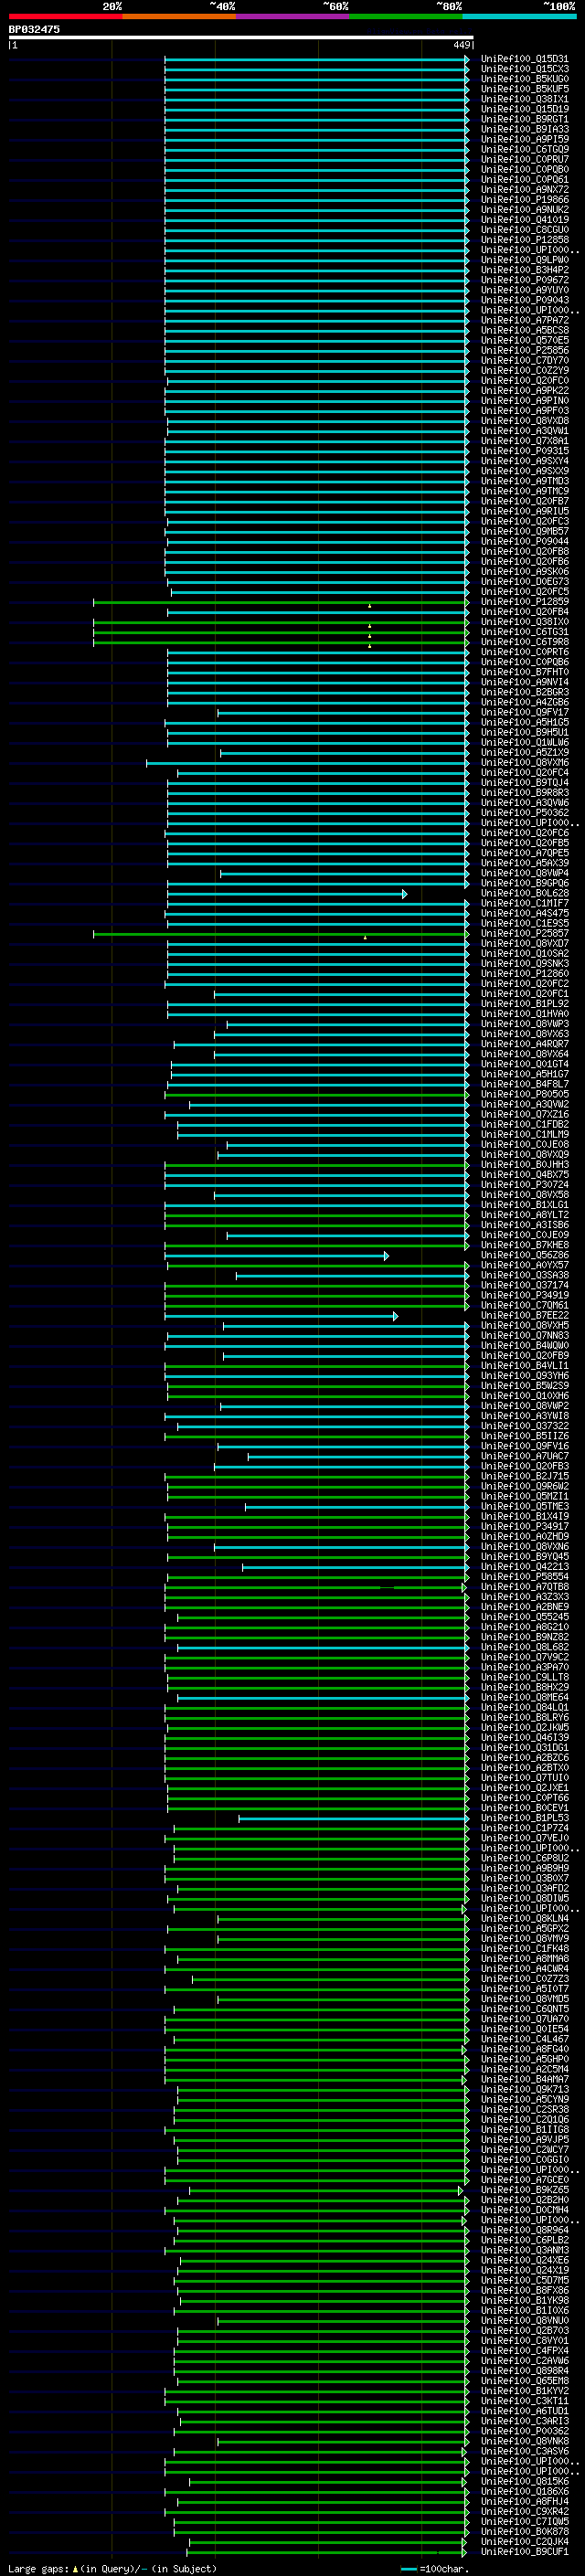The height and width of the screenshot is (2576, 585).
Task: Open hit UniRef100_P25856
Action: tap(525, 351)
